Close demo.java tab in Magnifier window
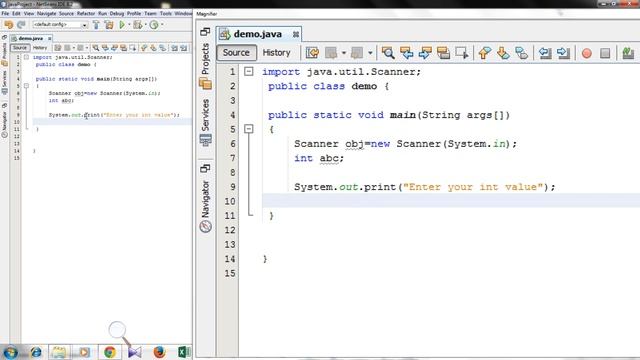640x360 pixels. 296,35
